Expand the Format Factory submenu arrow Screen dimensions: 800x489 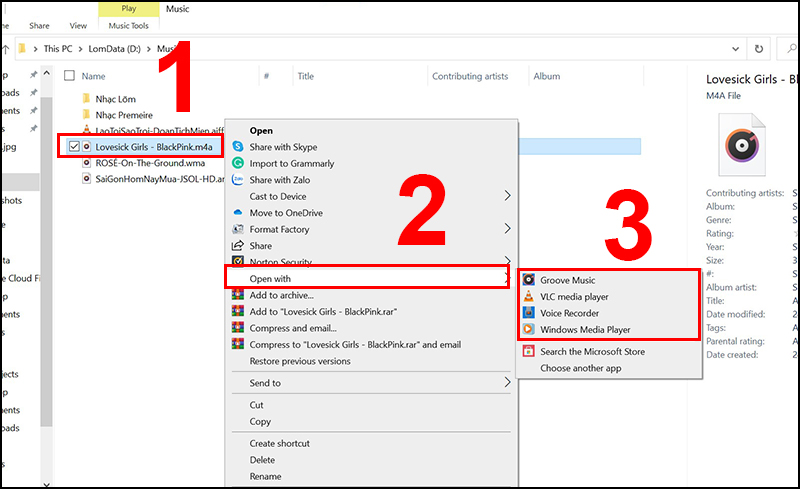[x=507, y=228]
